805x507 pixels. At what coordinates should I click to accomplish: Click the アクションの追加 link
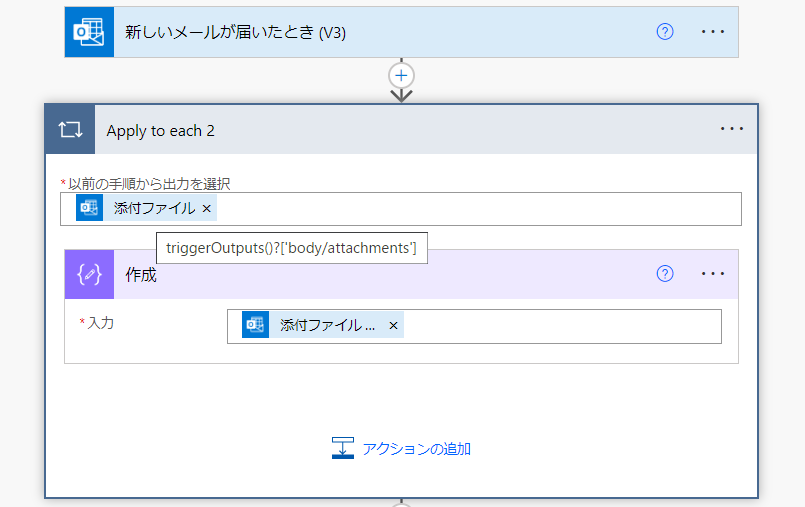(416, 449)
